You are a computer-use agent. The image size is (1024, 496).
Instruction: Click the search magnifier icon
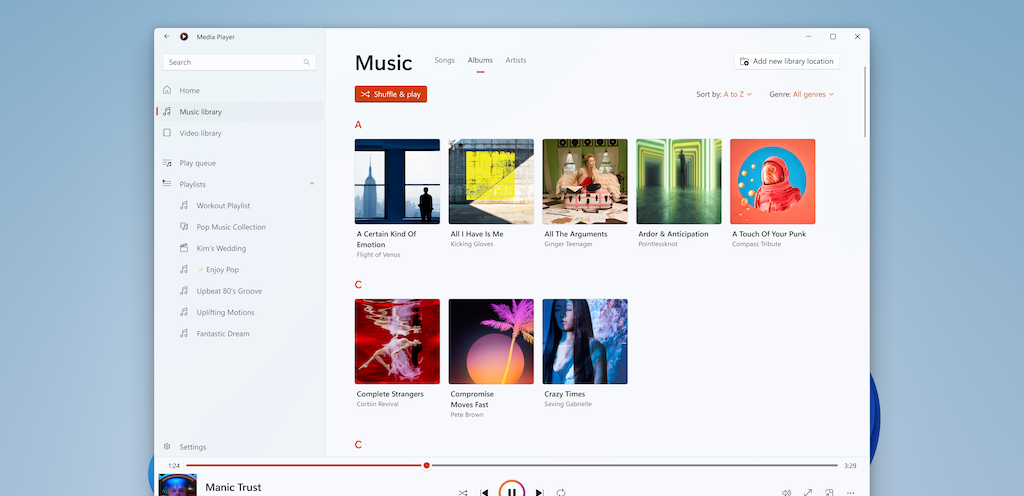pos(307,62)
